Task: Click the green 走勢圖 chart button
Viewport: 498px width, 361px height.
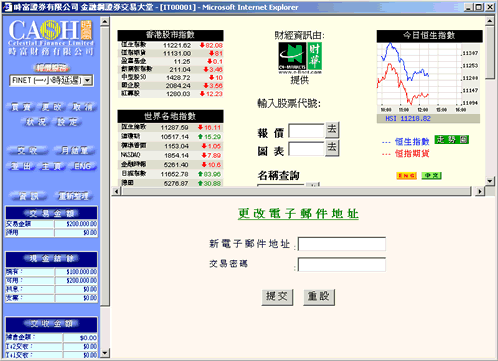Action: (452, 140)
